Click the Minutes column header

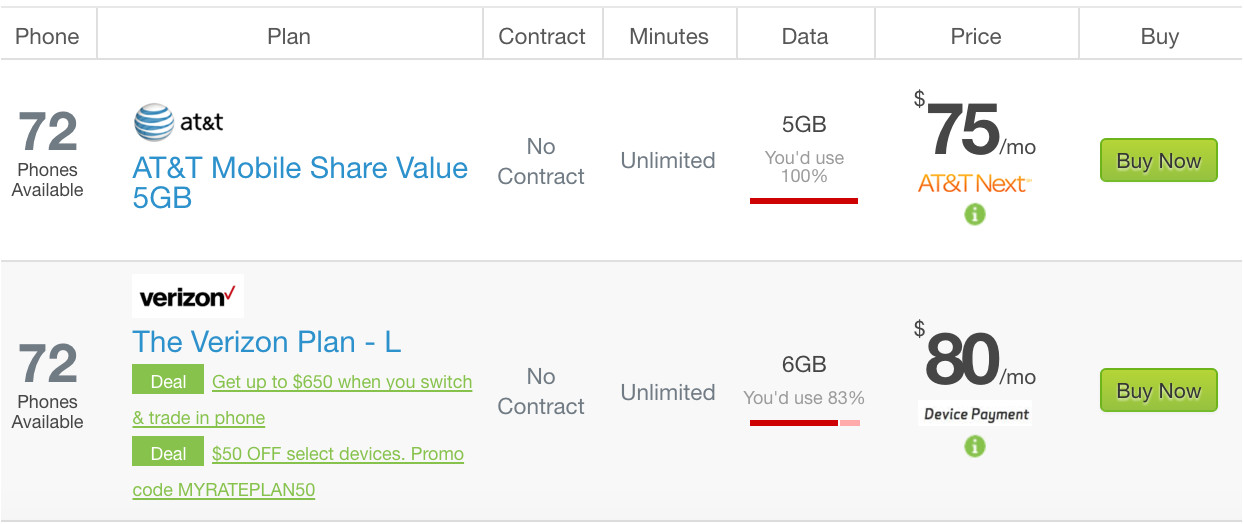[x=669, y=37]
